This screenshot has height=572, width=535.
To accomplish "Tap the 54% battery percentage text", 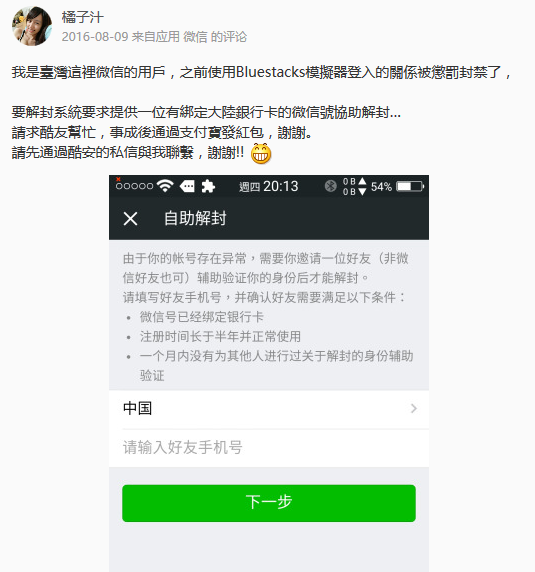I will point(381,187).
